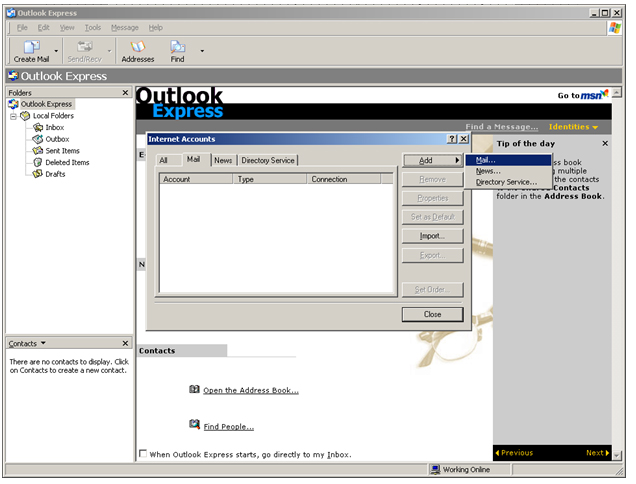Open the Send/Recv dropdown arrow
Screen dimensions: 636x484
pyautogui.click(x=110, y=51)
